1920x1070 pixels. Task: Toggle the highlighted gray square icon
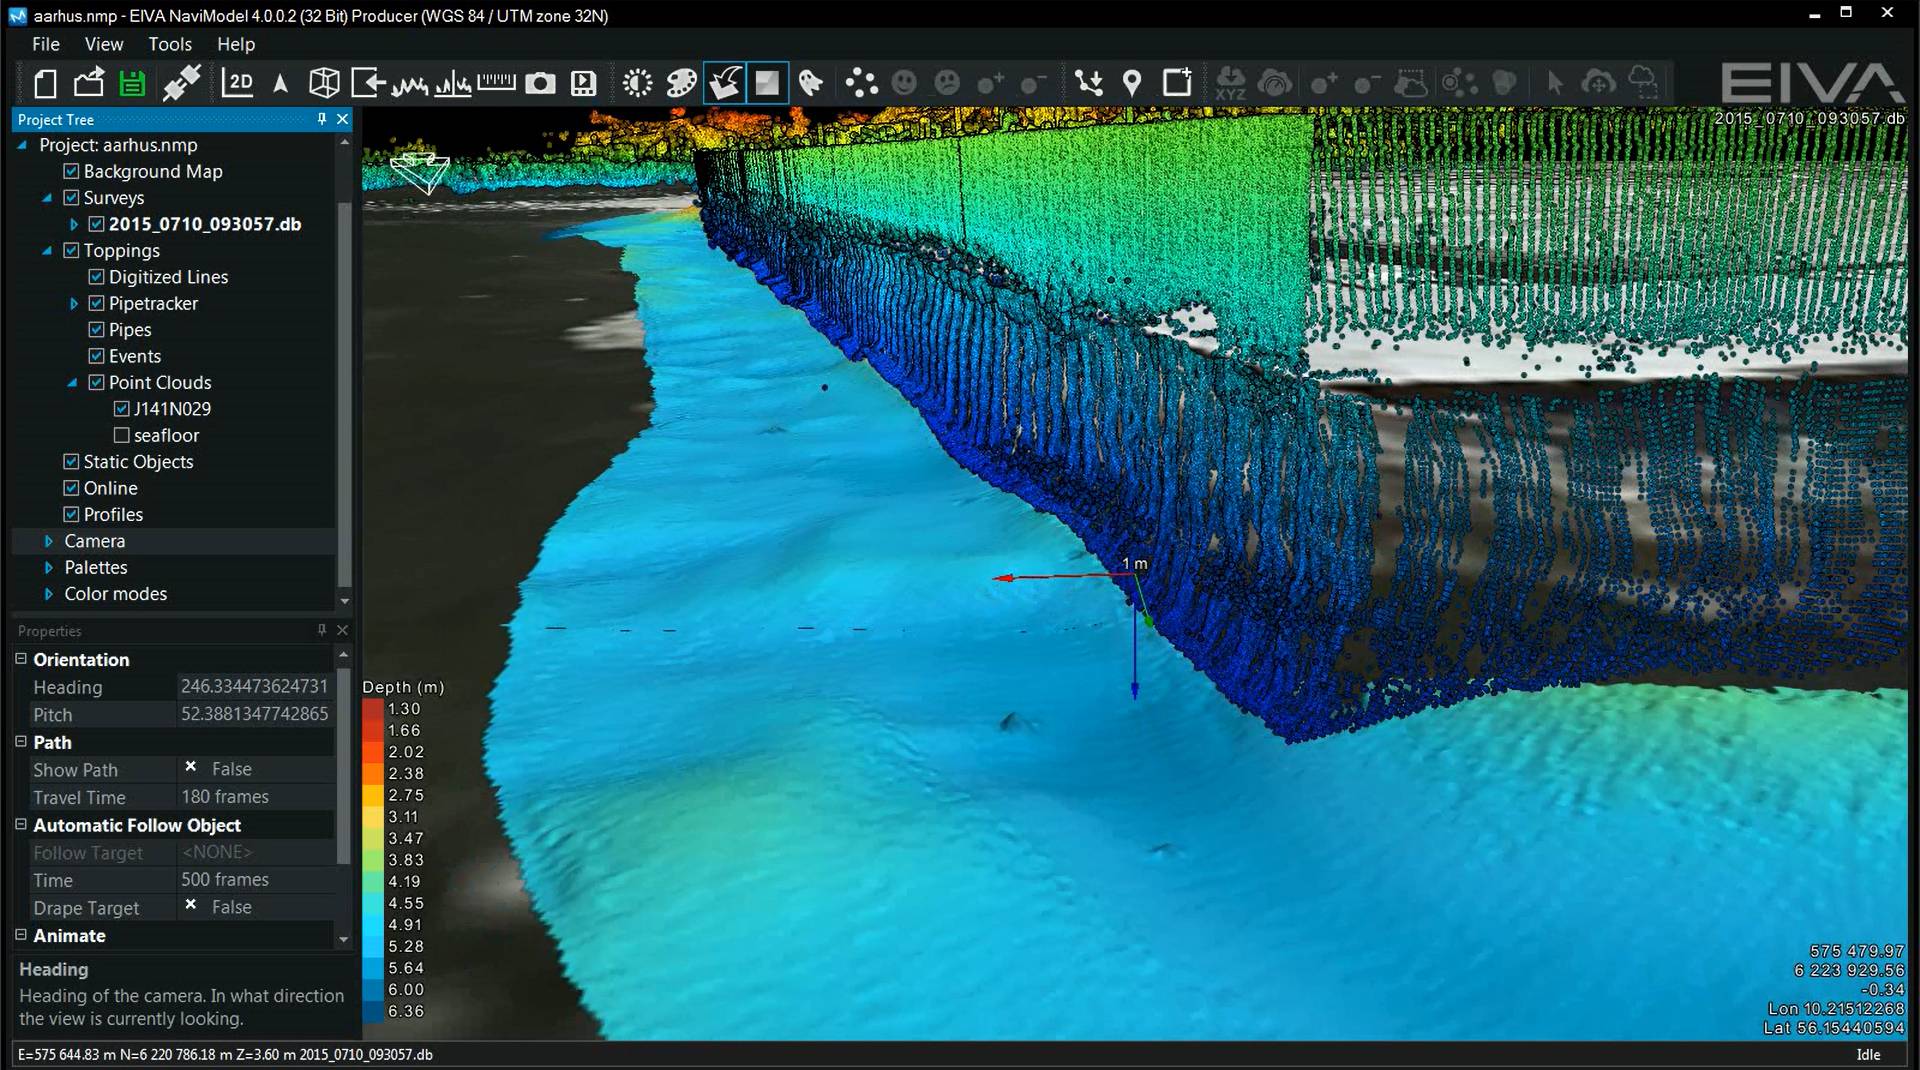coord(767,83)
